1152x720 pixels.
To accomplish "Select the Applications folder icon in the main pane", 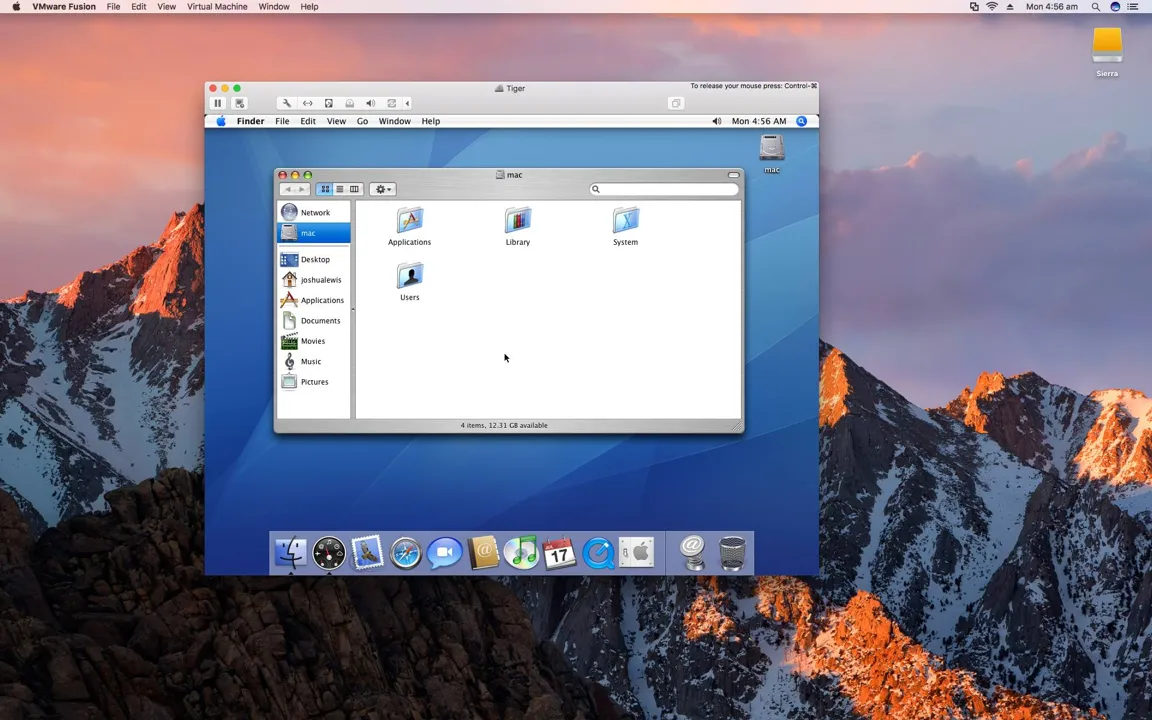I will 410,220.
